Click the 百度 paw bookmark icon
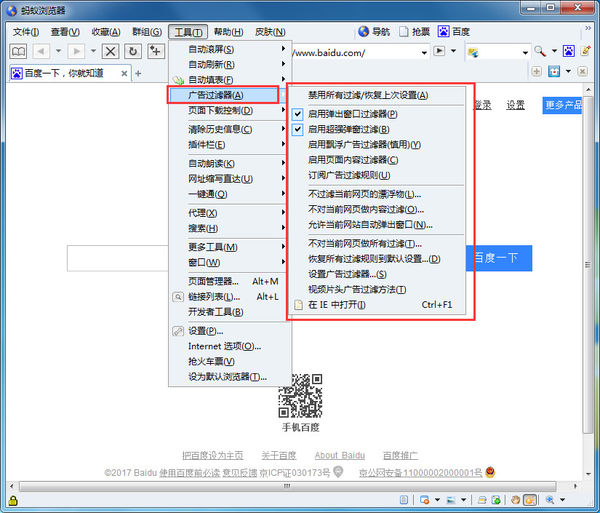 tap(443, 31)
